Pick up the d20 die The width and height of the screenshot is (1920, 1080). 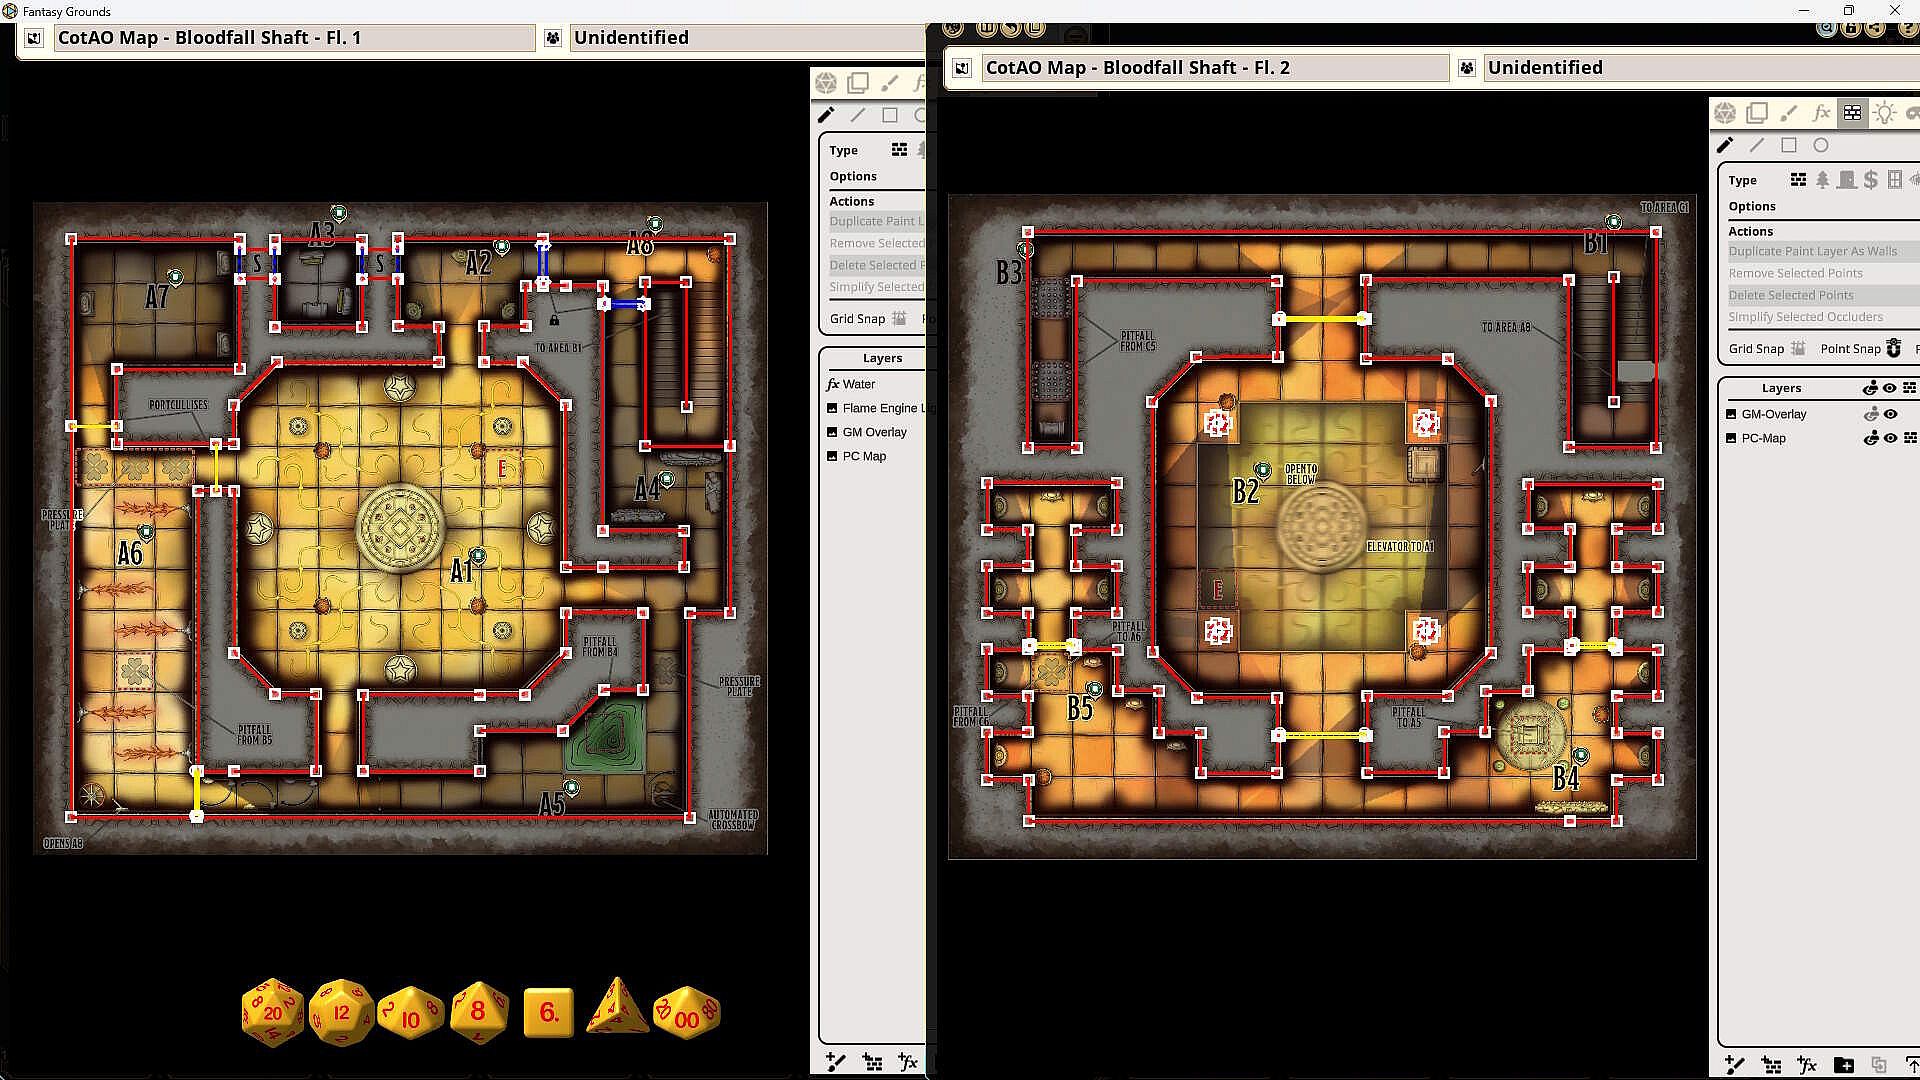273,1012
